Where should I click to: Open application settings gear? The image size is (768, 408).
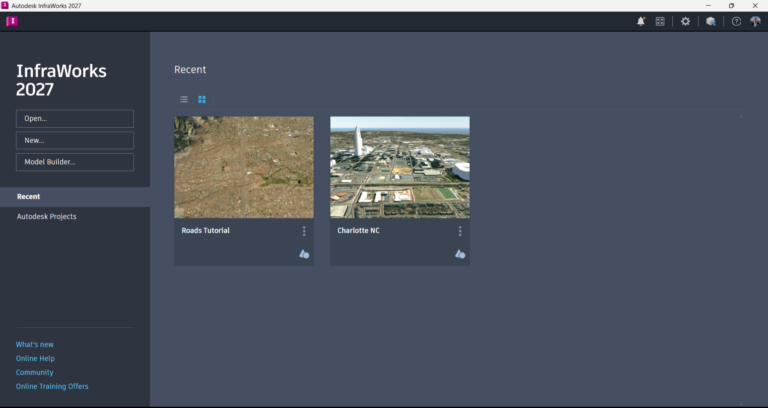coord(685,21)
